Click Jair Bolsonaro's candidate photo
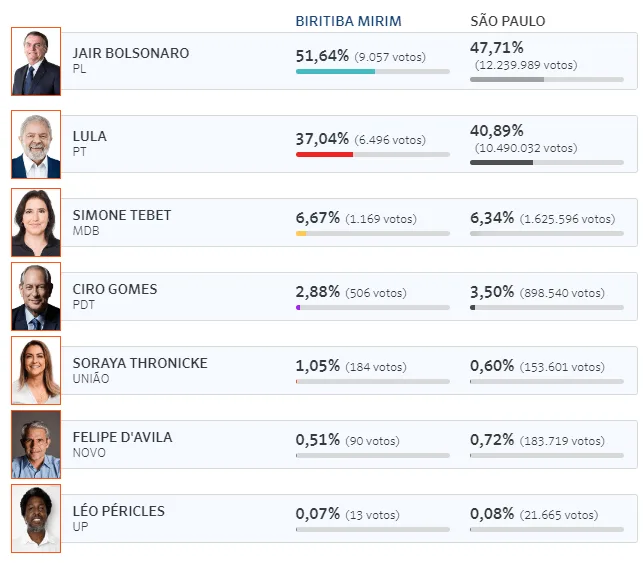643x563 pixels. [x=36, y=61]
